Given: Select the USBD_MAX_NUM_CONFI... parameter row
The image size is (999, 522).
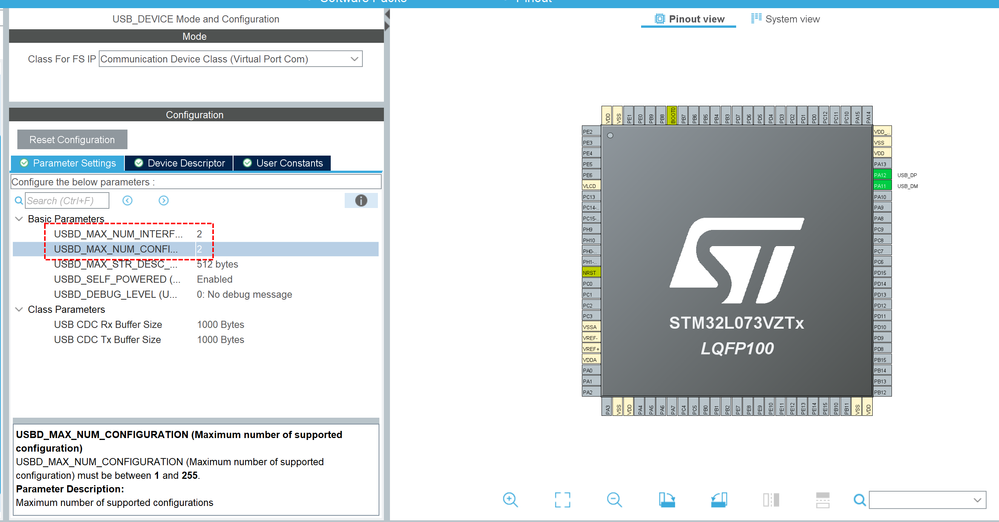Looking at the screenshot, I should click(x=196, y=249).
